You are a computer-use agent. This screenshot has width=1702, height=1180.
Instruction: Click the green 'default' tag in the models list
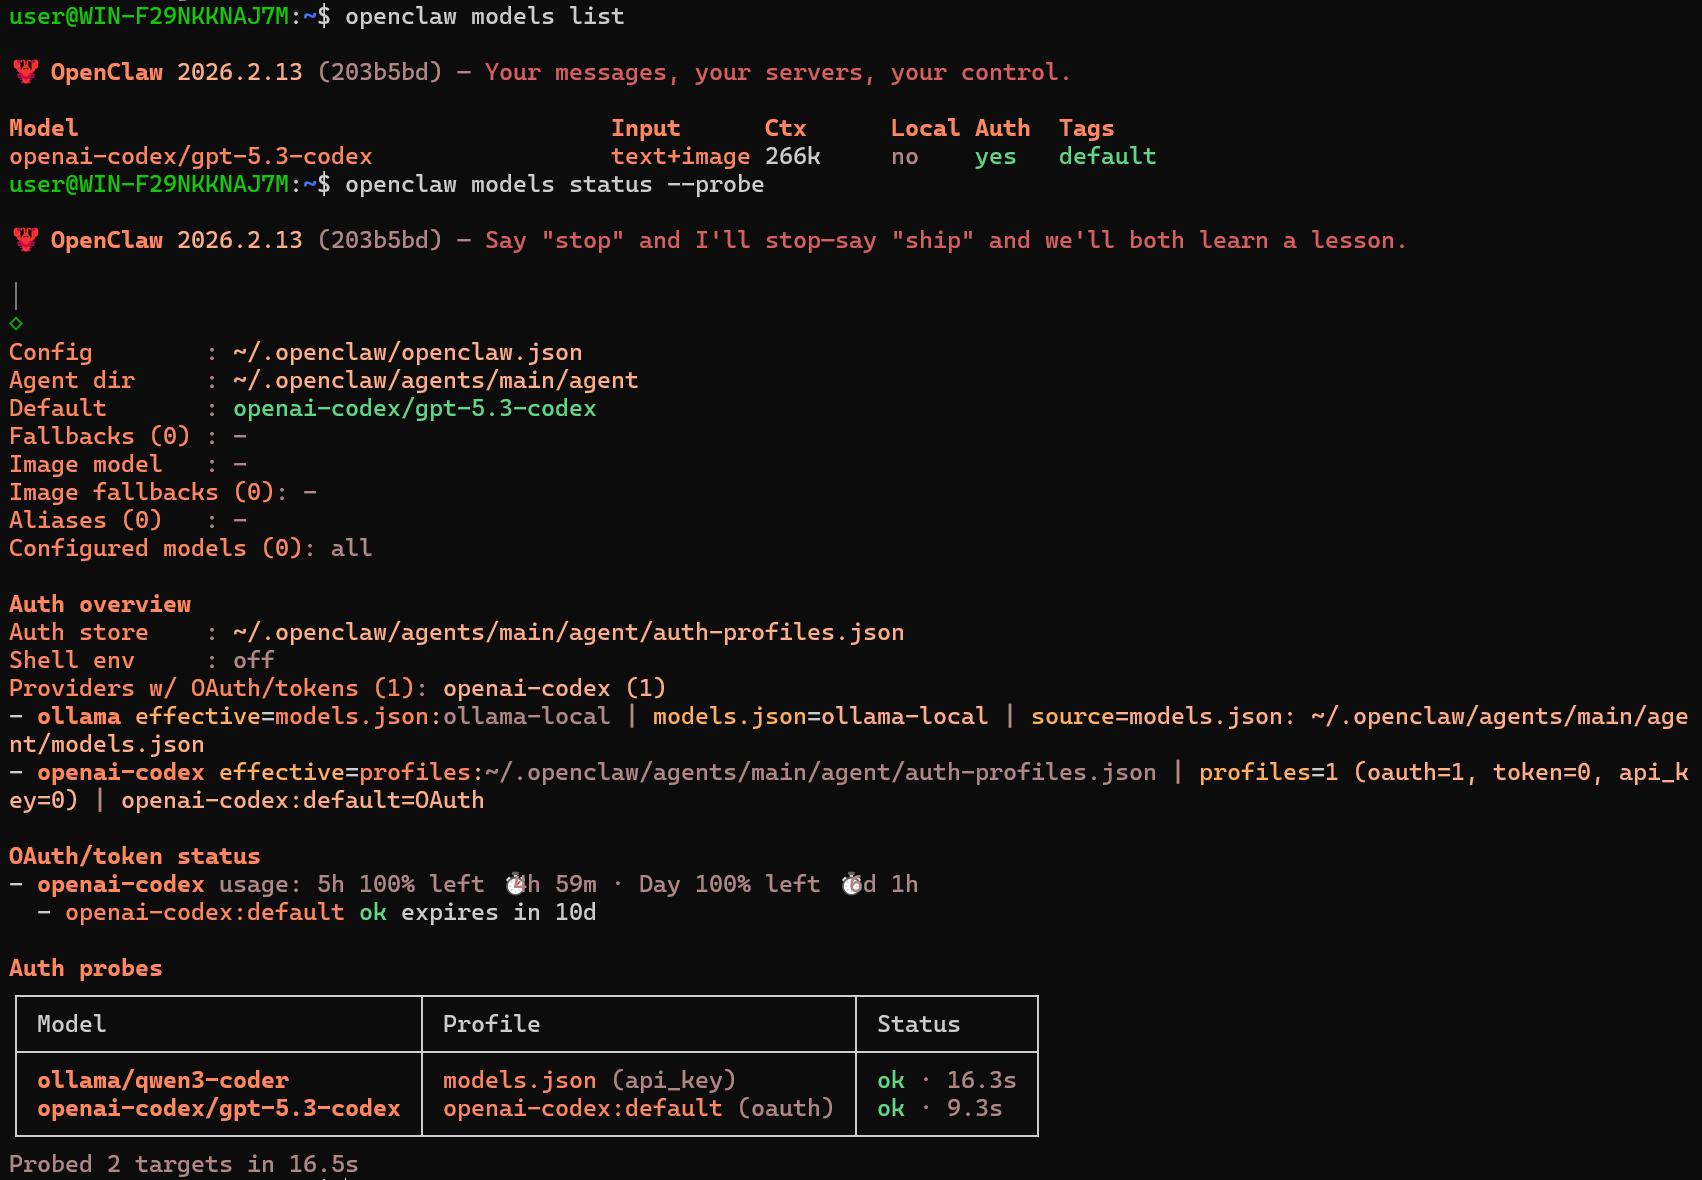pyautogui.click(x=1107, y=156)
